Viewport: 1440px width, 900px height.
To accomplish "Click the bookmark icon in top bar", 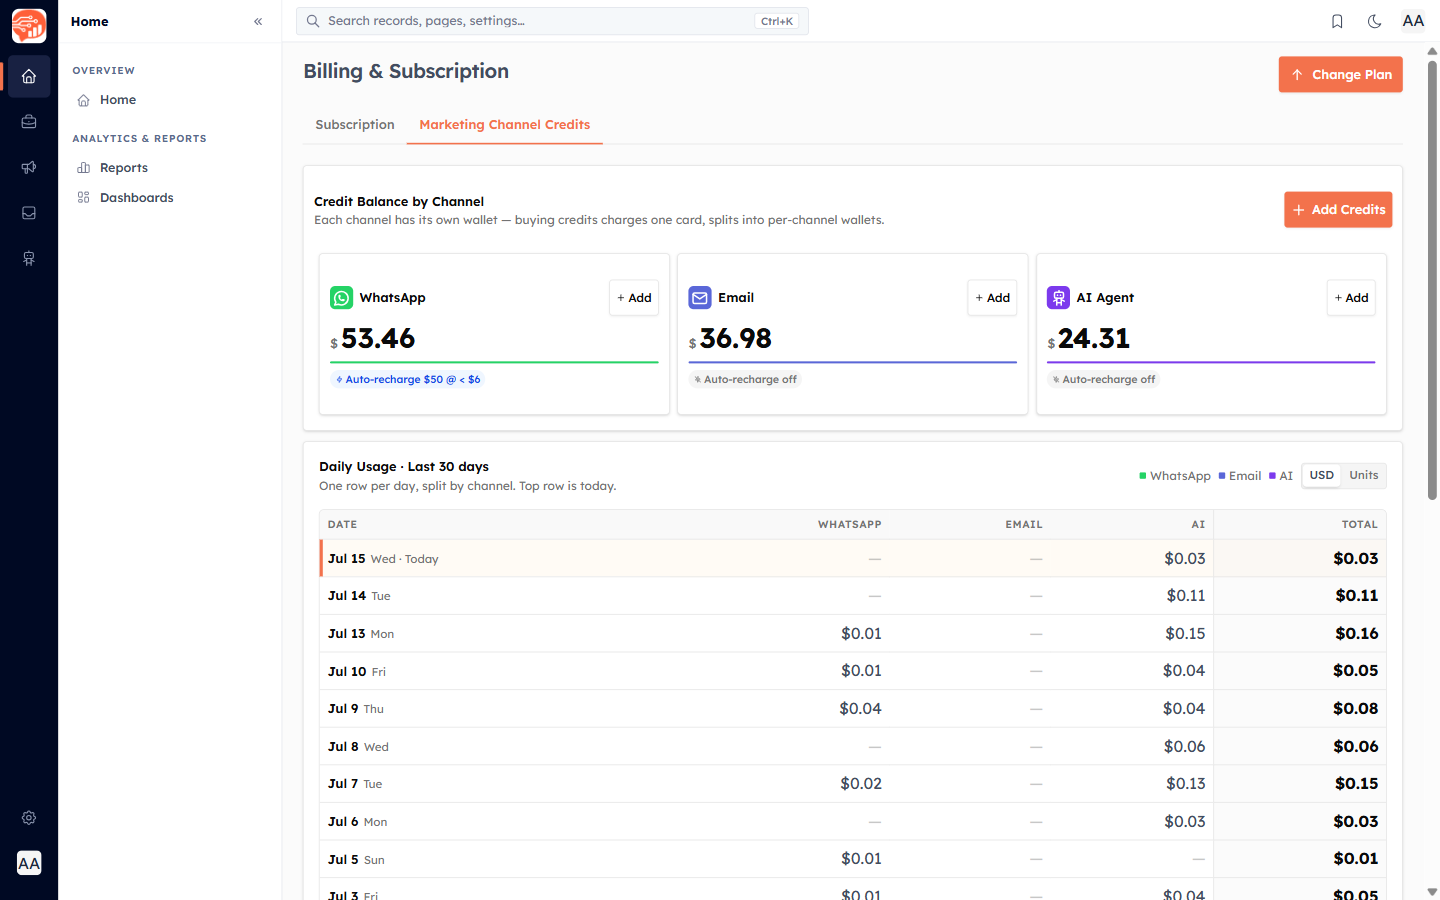I will tap(1337, 21).
